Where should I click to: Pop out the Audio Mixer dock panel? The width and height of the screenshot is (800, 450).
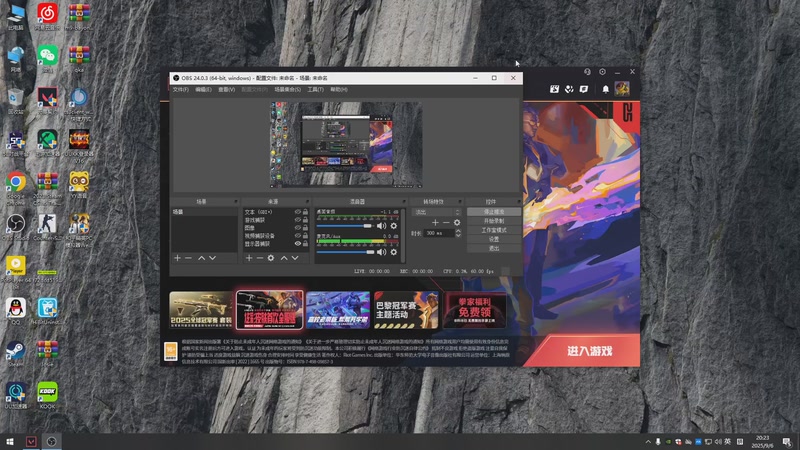point(404,202)
